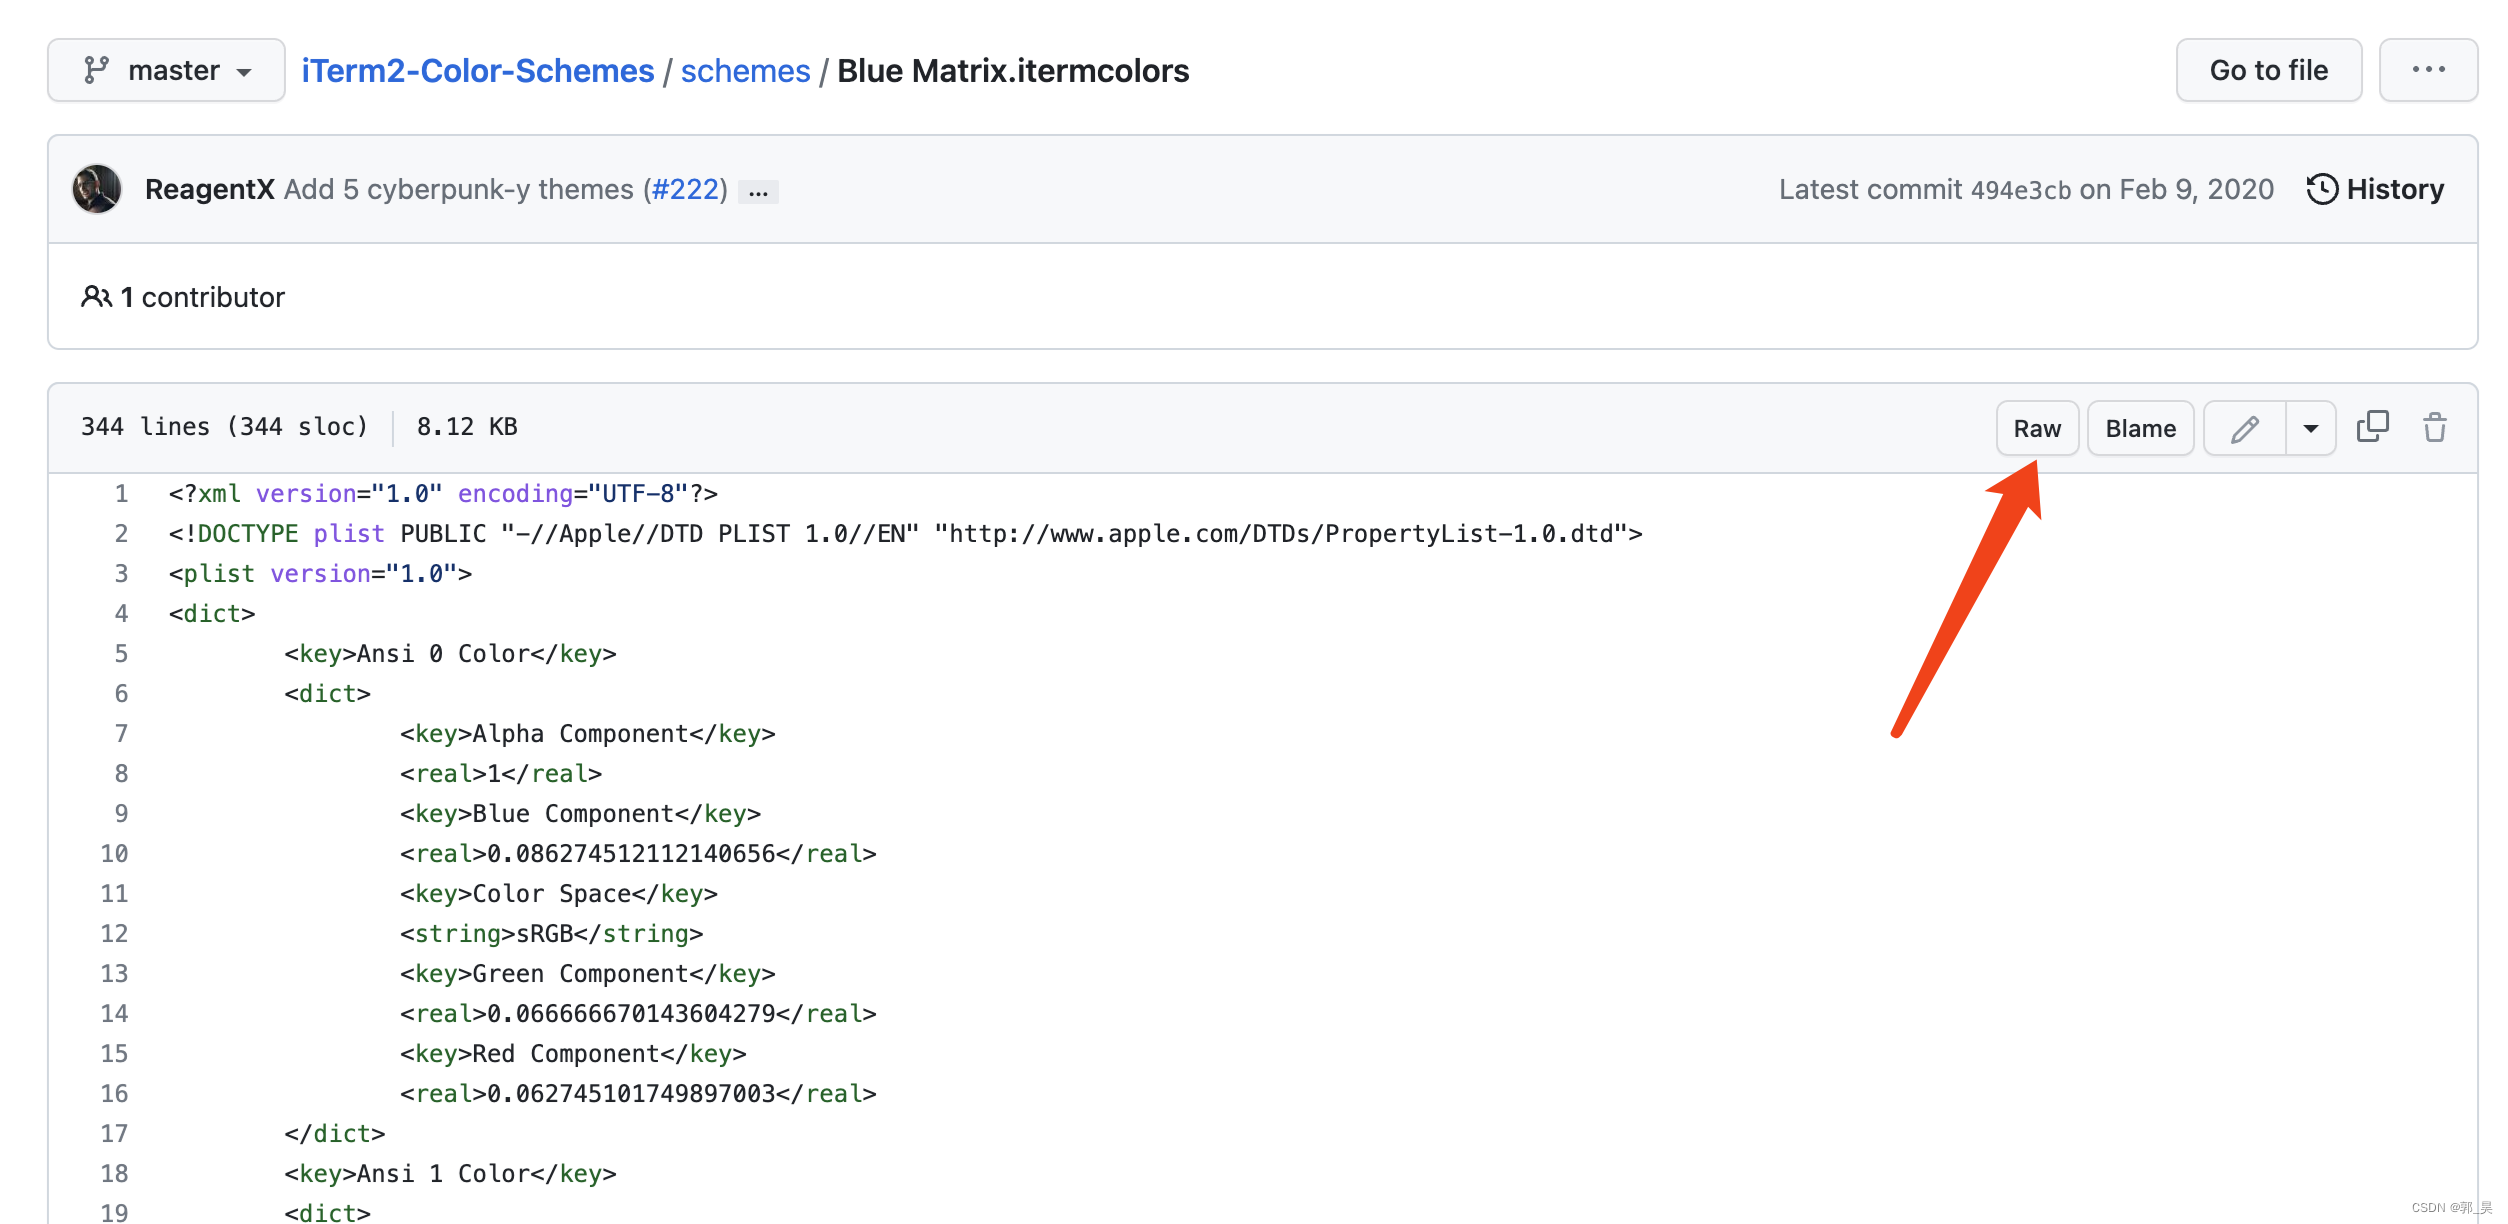Select line number 10
Viewport: 2508px width, 1224px height.
click(x=114, y=853)
